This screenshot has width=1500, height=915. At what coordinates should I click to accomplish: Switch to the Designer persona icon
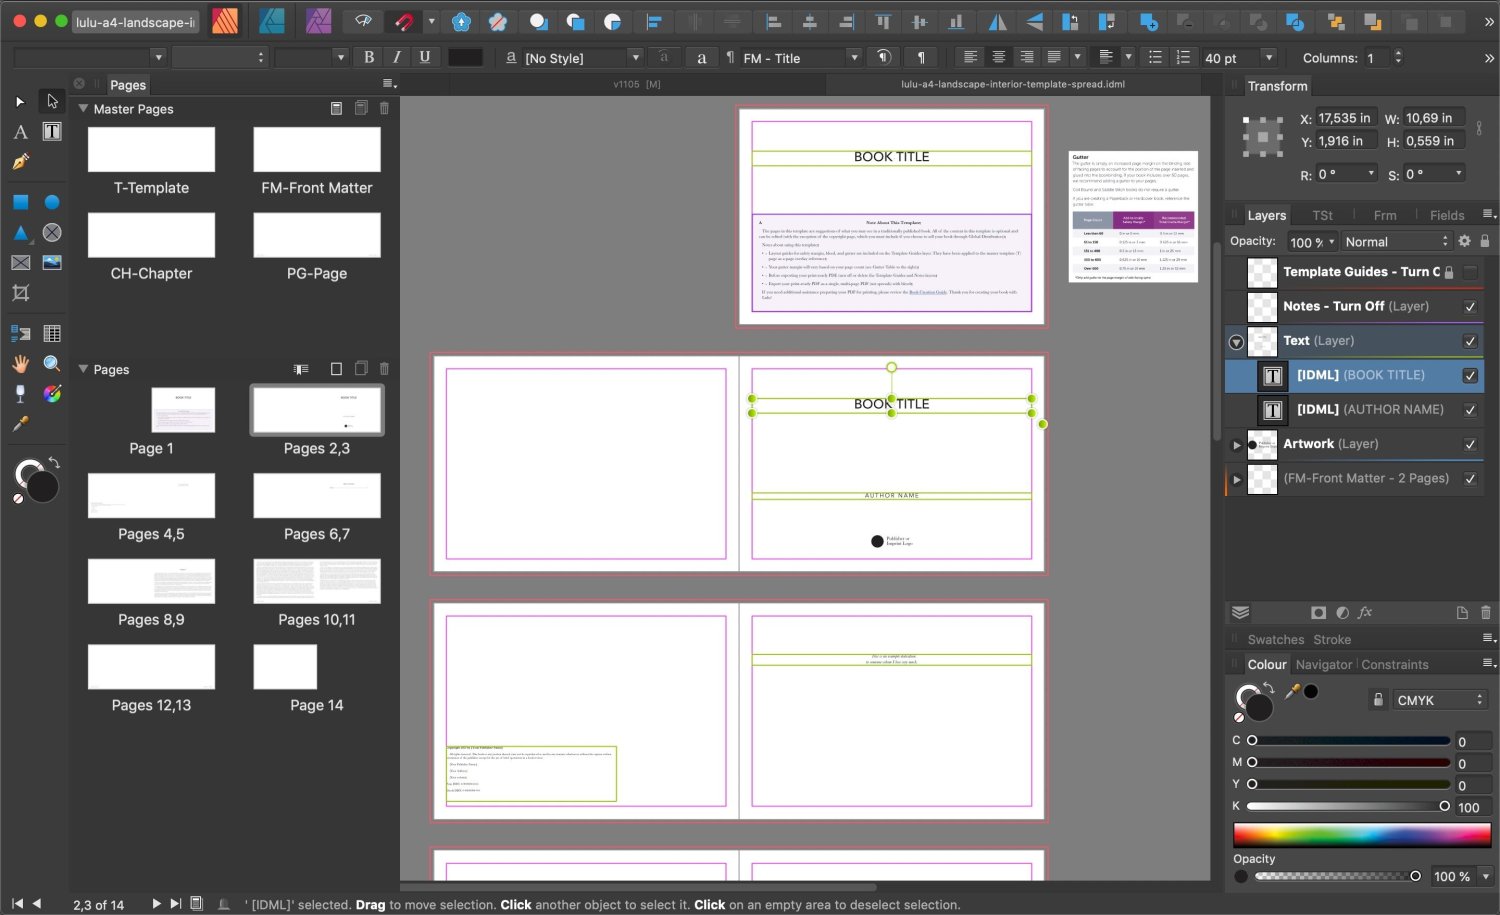(x=271, y=21)
